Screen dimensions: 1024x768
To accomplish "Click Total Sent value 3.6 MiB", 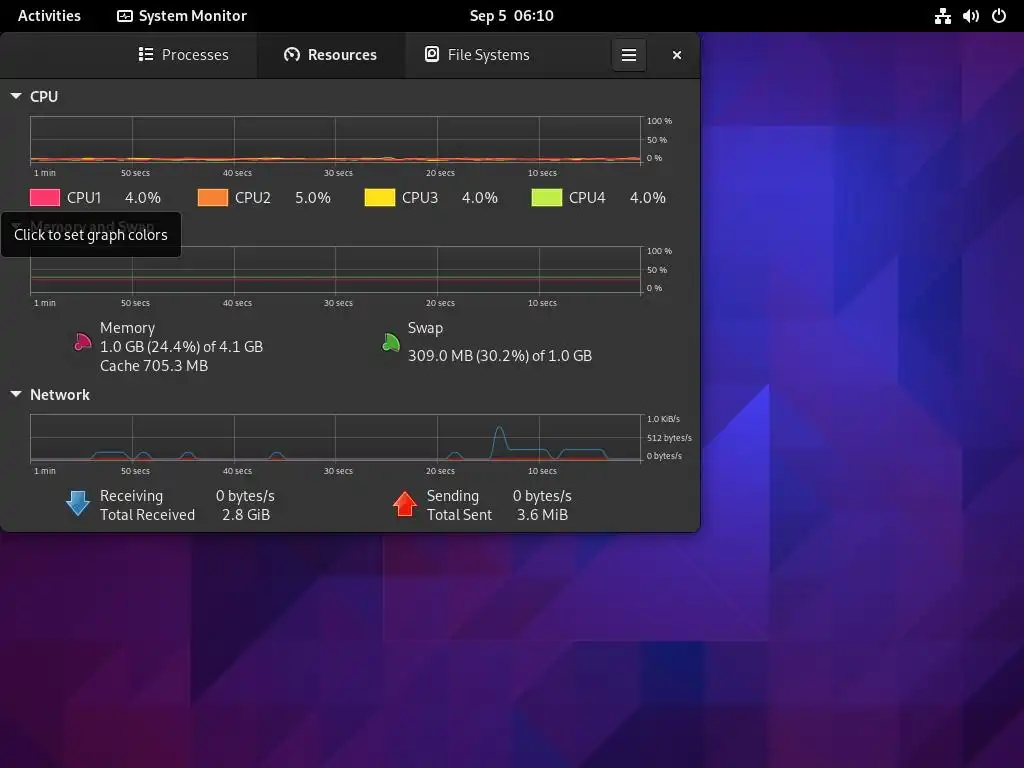I will (x=542, y=515).
